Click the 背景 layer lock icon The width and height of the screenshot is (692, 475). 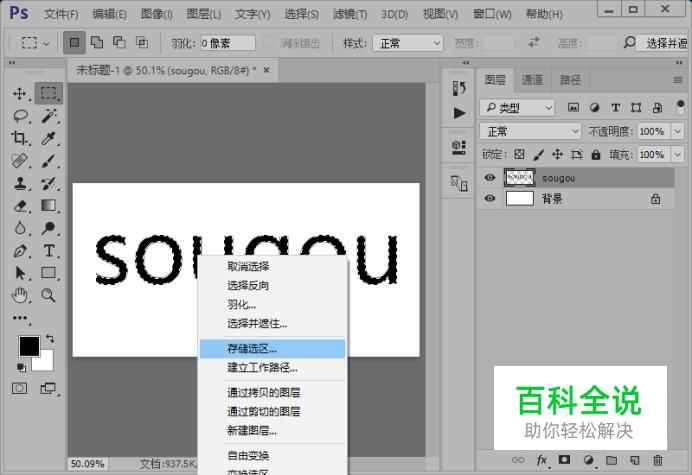655,199
